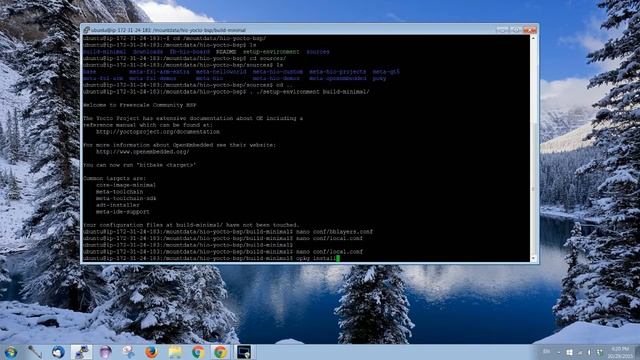This screenshot has height=360, width=640.
Task: Open the PuTTY icon in the title bar
Action: click(x=87, y=30)
